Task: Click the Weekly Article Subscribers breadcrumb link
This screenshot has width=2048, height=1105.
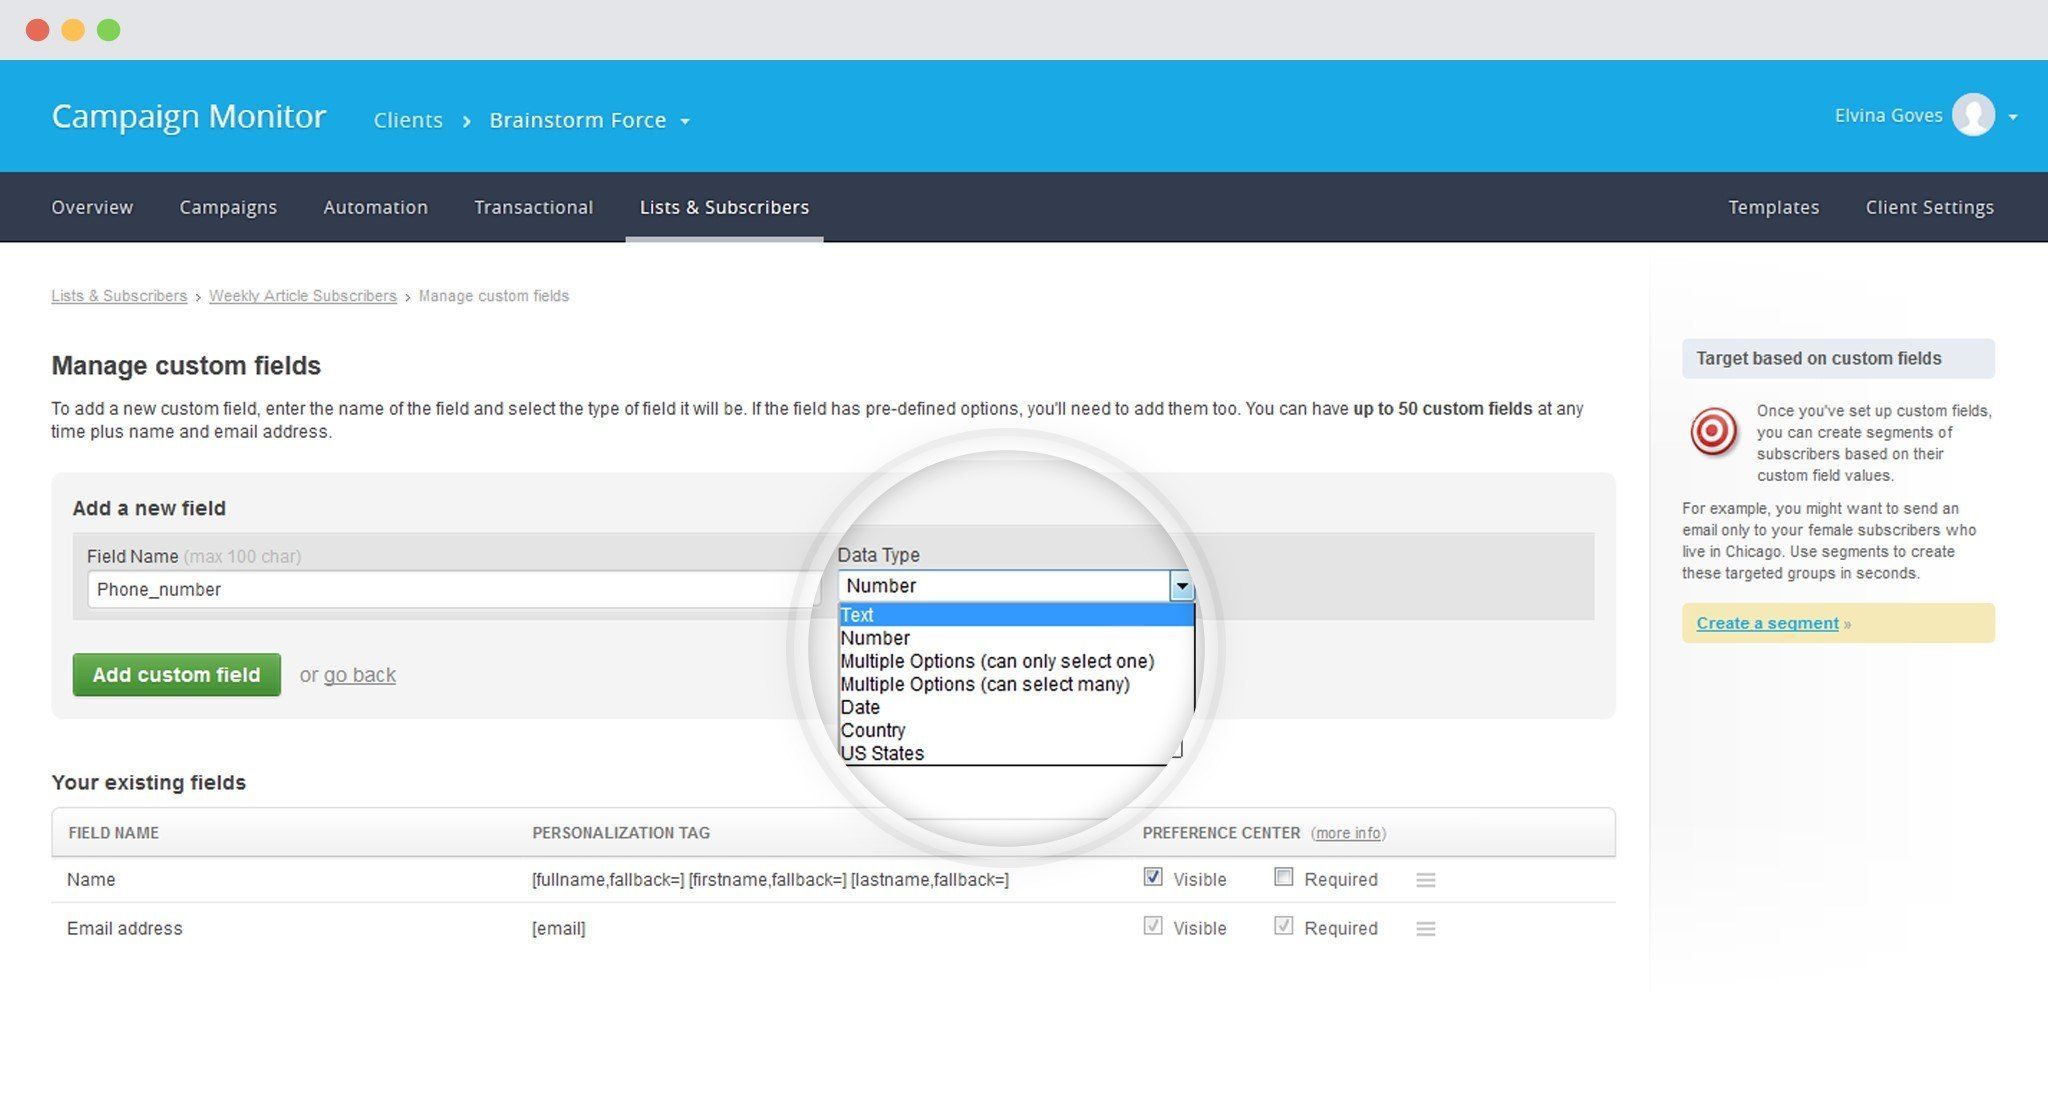Action: click(302, 296)
